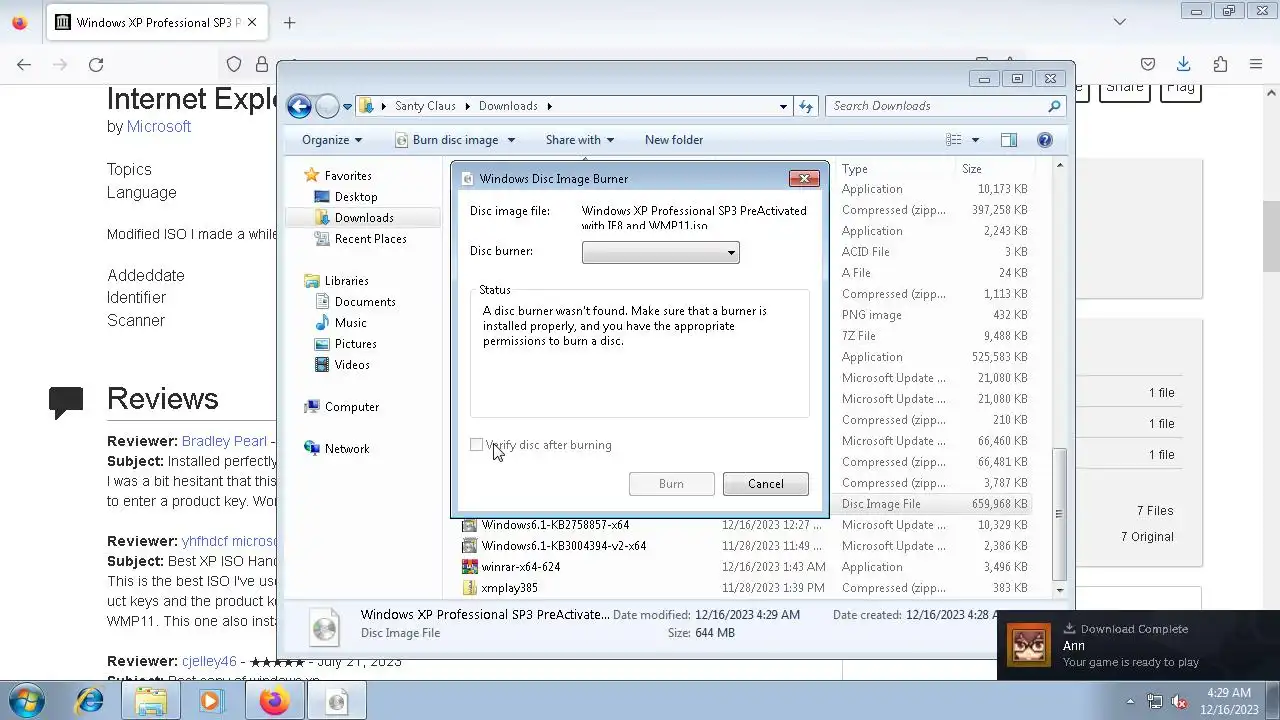
Task: Select Downloads in navigation pane
Action: [x=364, y=218]
